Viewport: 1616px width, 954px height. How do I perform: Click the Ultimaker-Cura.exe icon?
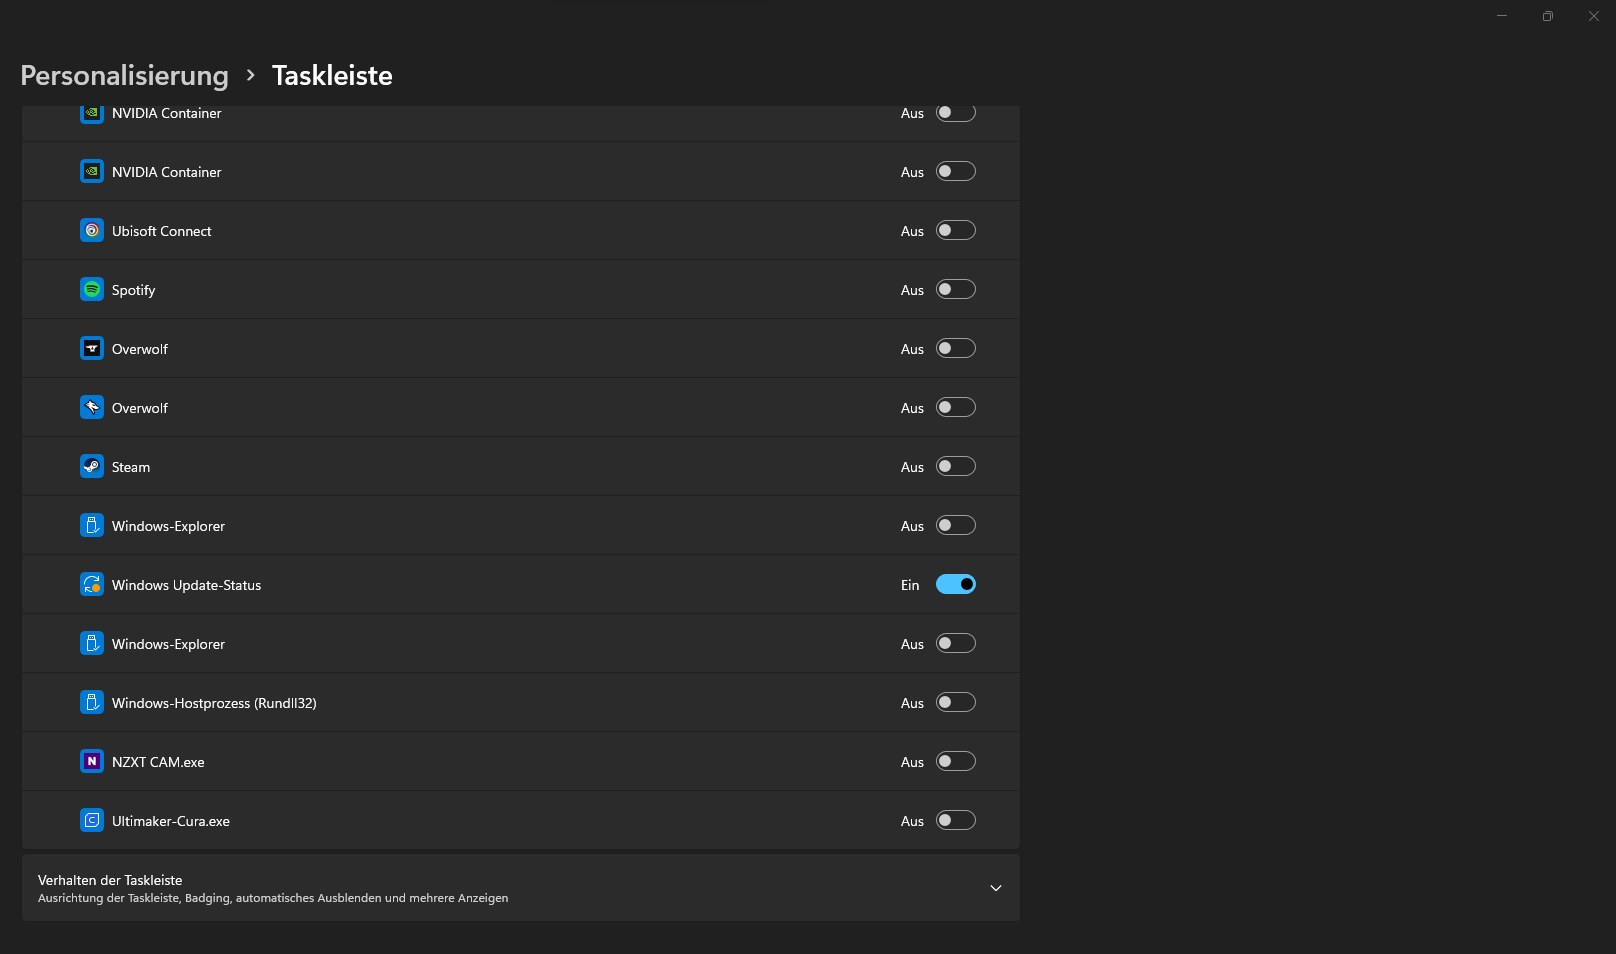[92, 820]
